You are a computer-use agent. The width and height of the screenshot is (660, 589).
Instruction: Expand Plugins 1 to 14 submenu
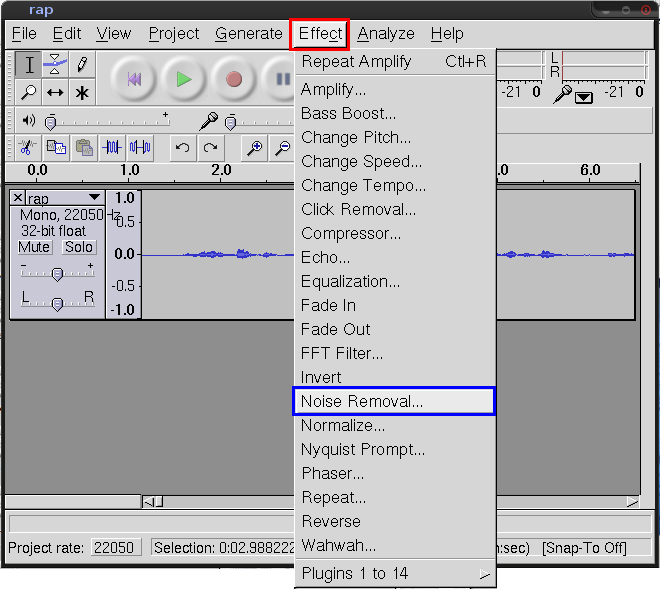(x=394, y=573)
